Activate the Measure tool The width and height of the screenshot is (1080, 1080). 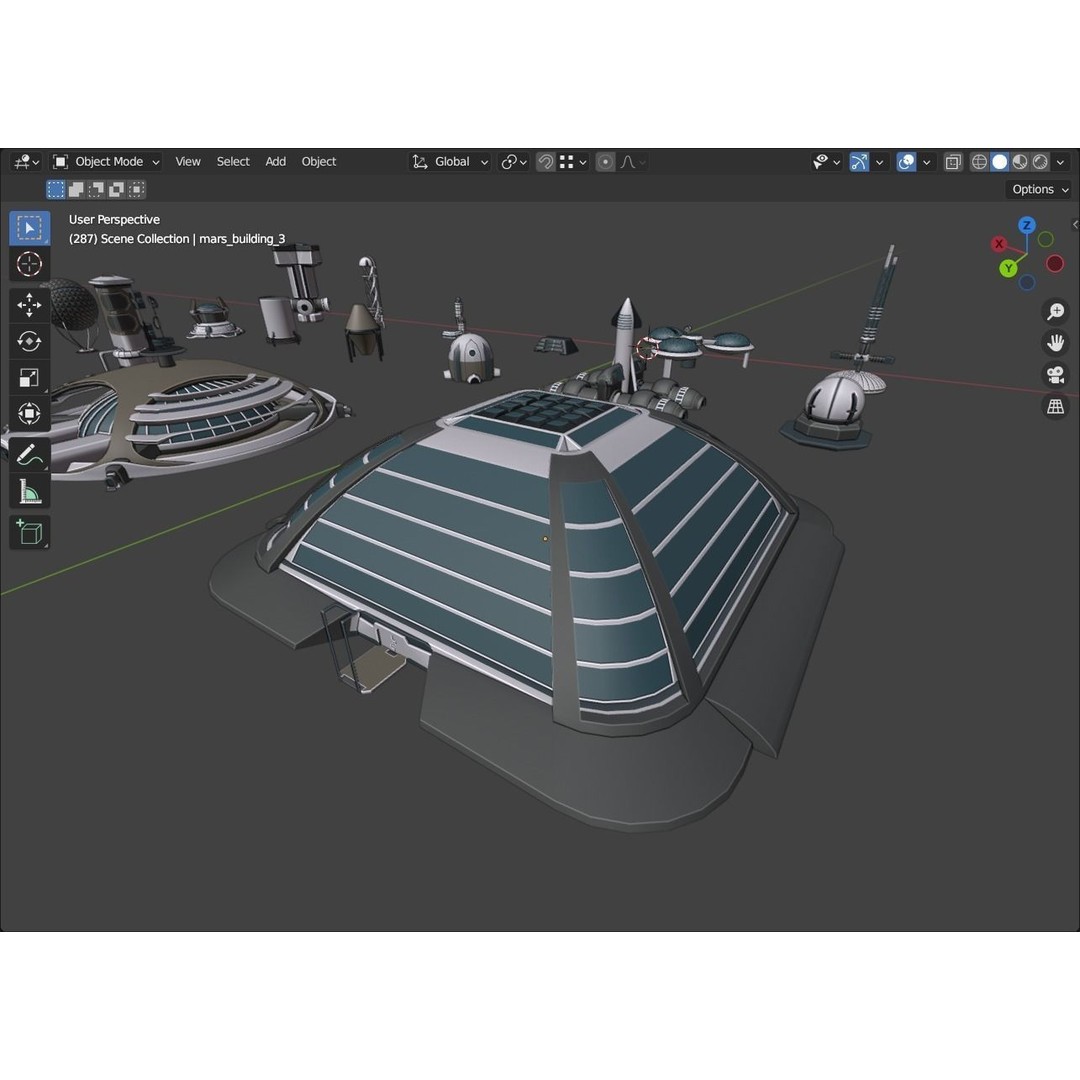click(29, 490)
